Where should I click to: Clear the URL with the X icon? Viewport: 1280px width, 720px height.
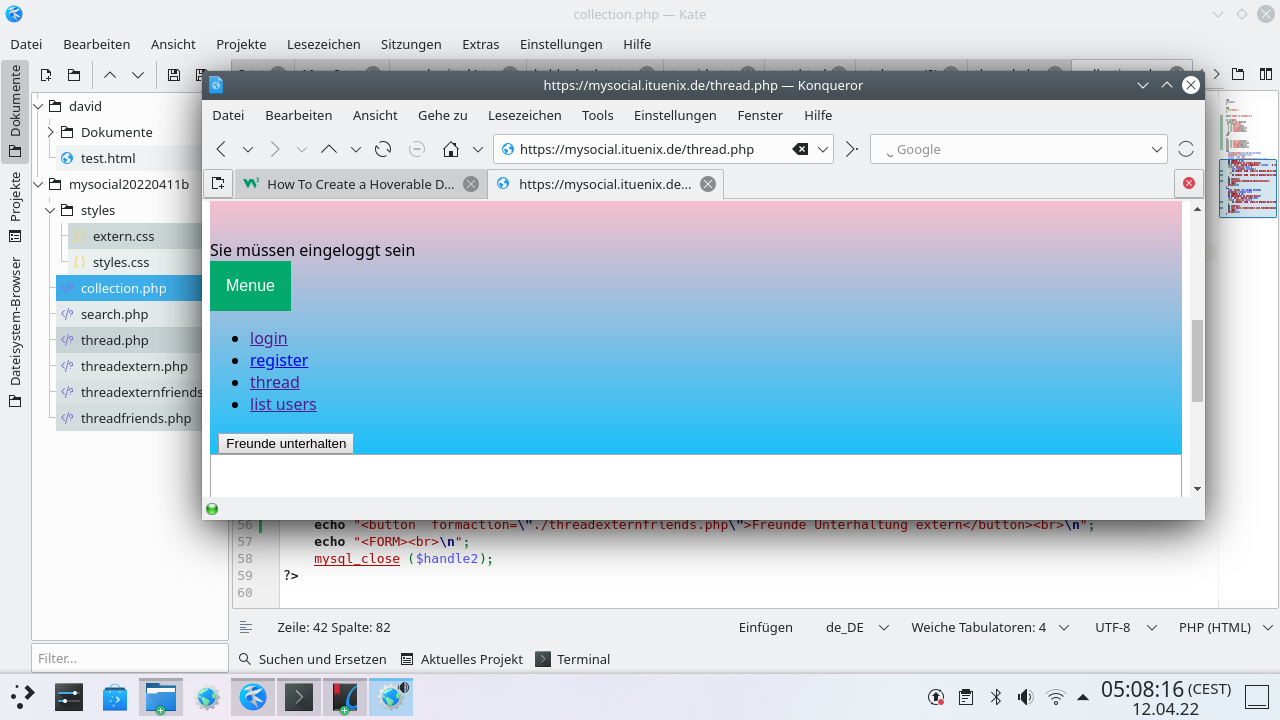click(x=799, y=148)
